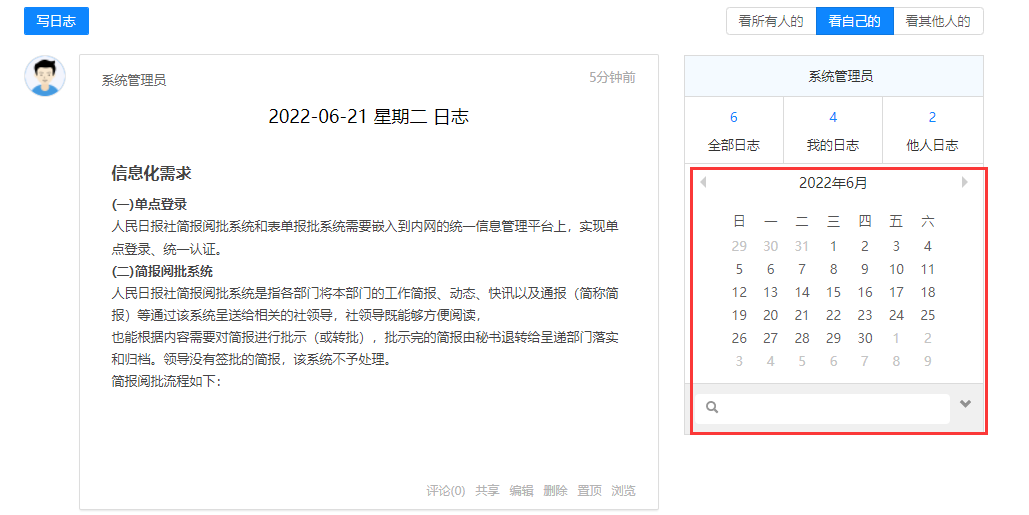Image resolution: width=1029 pixels, height=515 pixels.
Task: Open the 2022年6月 month title picker
Action: pos(833,183)
